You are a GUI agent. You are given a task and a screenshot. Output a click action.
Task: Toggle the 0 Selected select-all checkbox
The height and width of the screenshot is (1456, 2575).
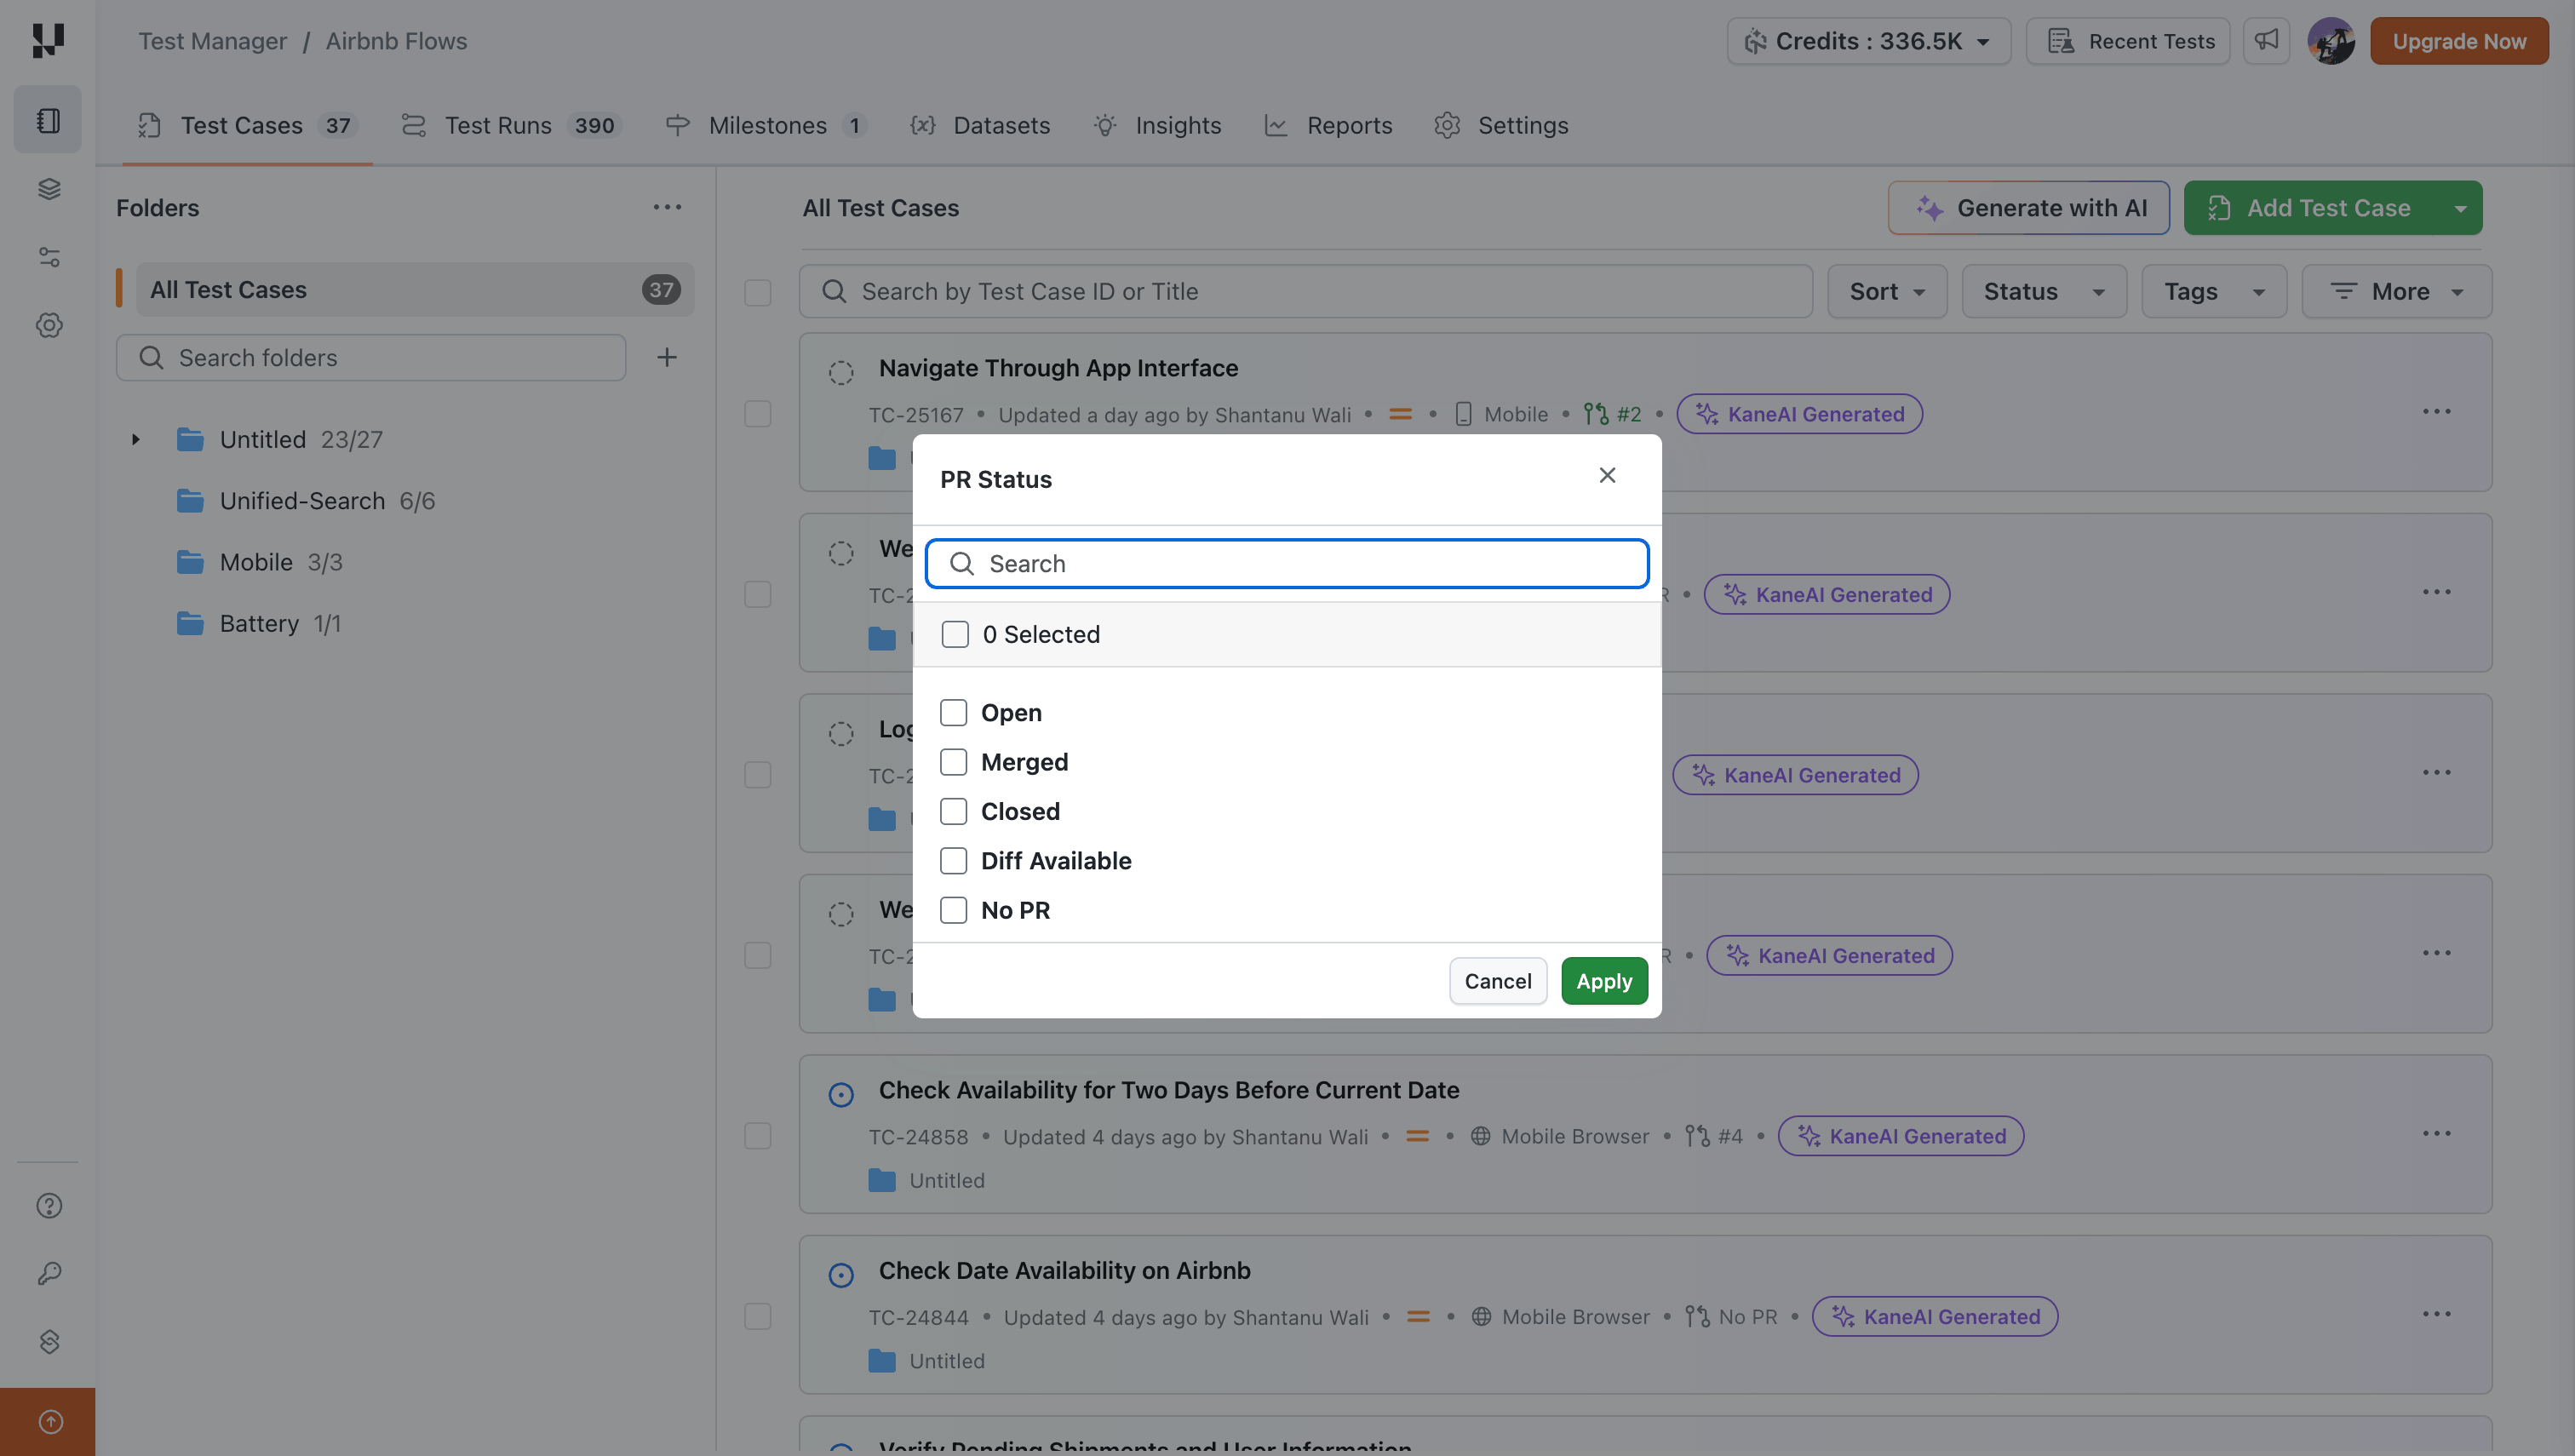point(955,634)
